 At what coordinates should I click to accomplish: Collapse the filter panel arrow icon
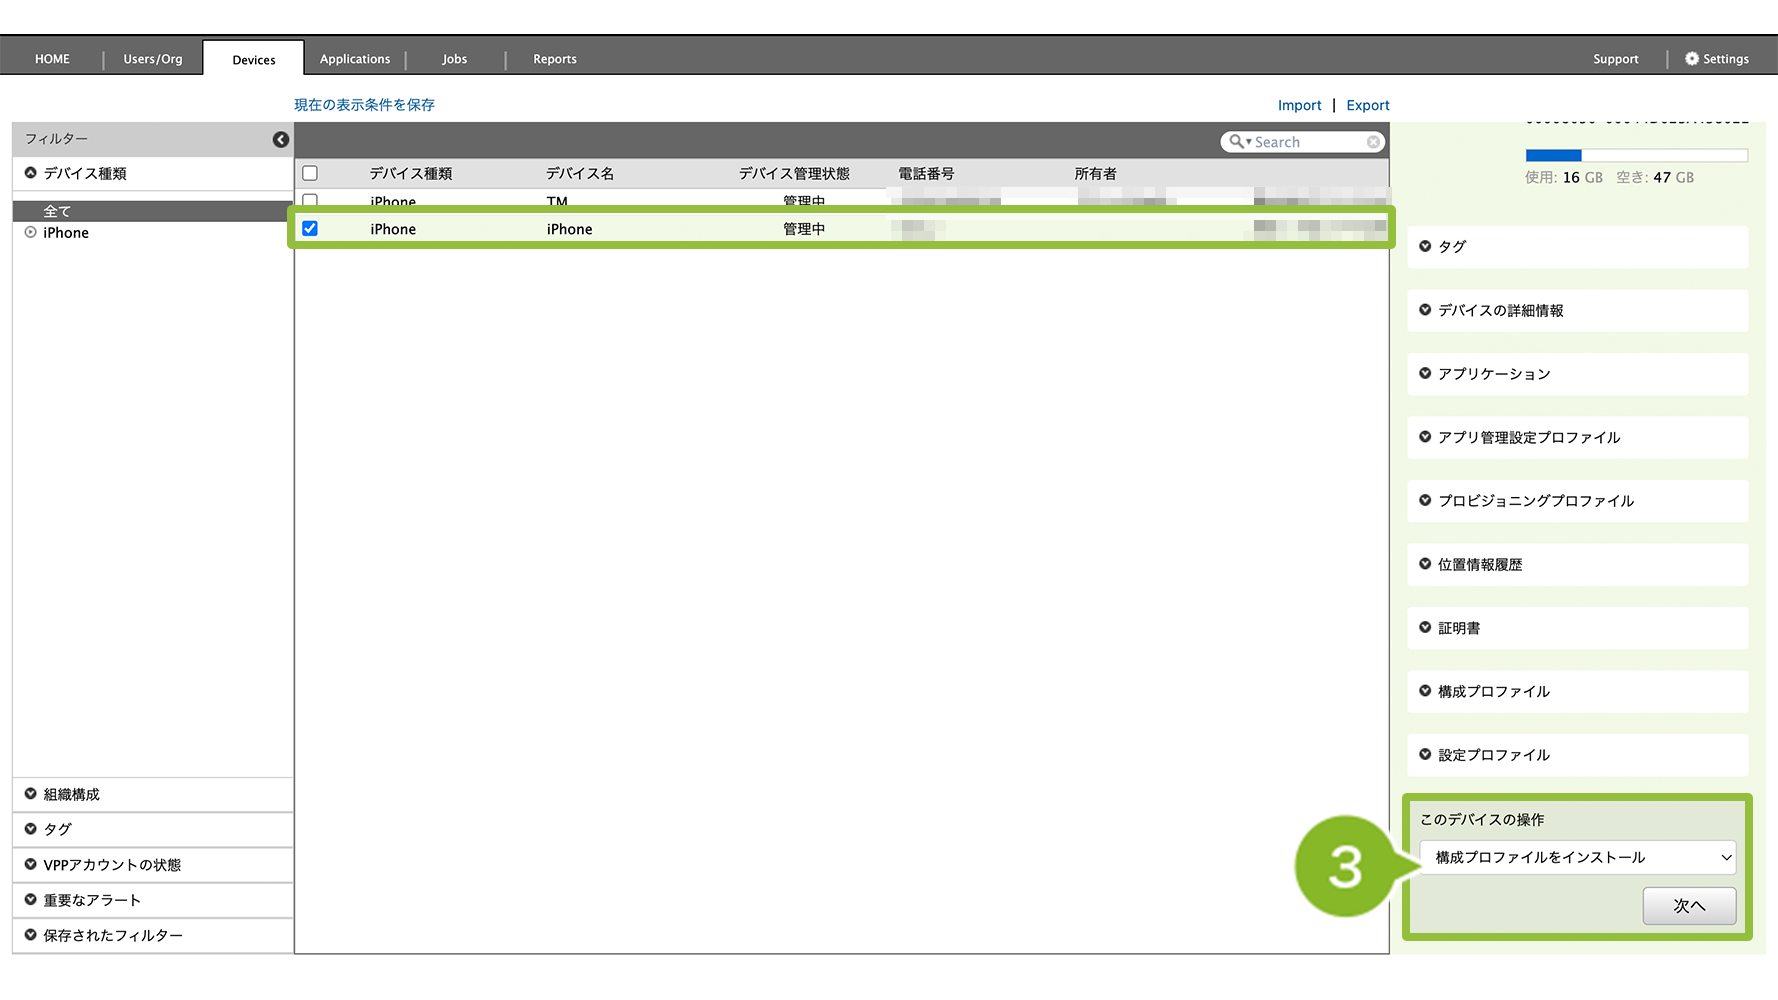click(281, 139)
